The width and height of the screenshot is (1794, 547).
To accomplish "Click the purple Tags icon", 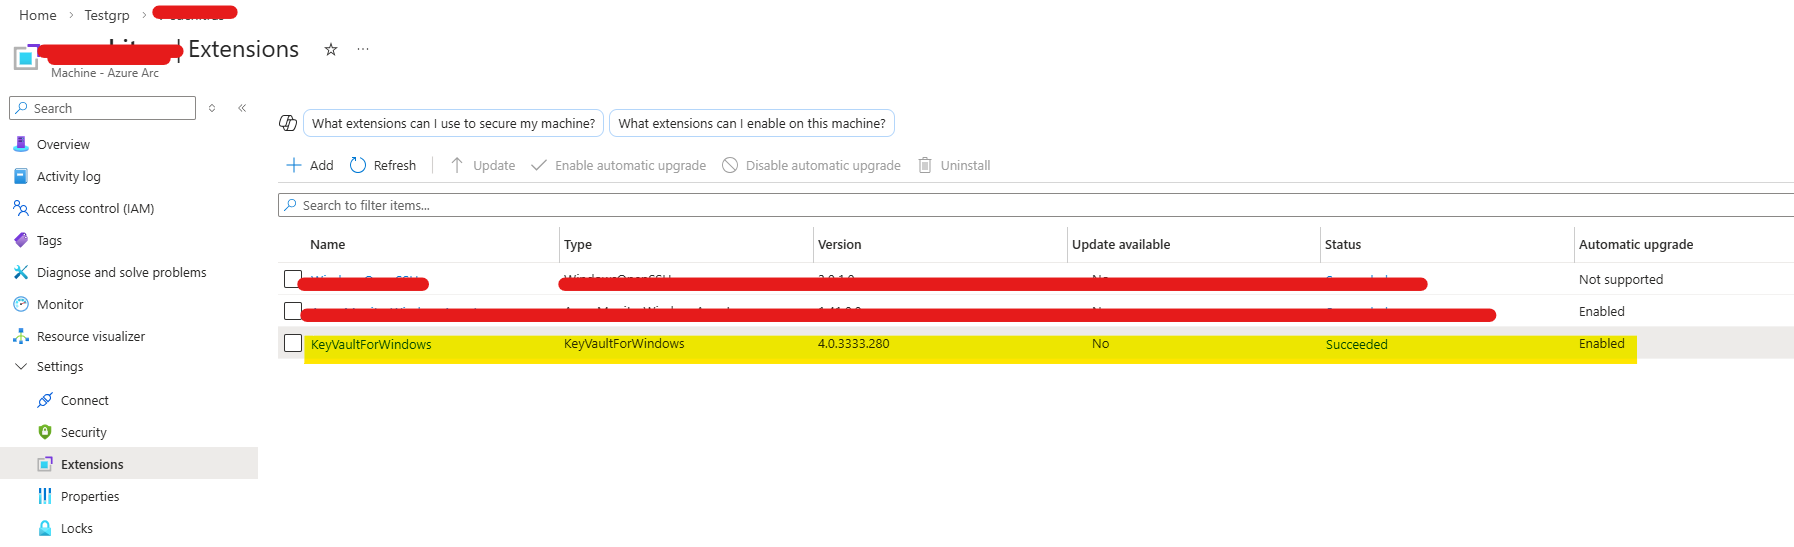I will coord(21,240).
